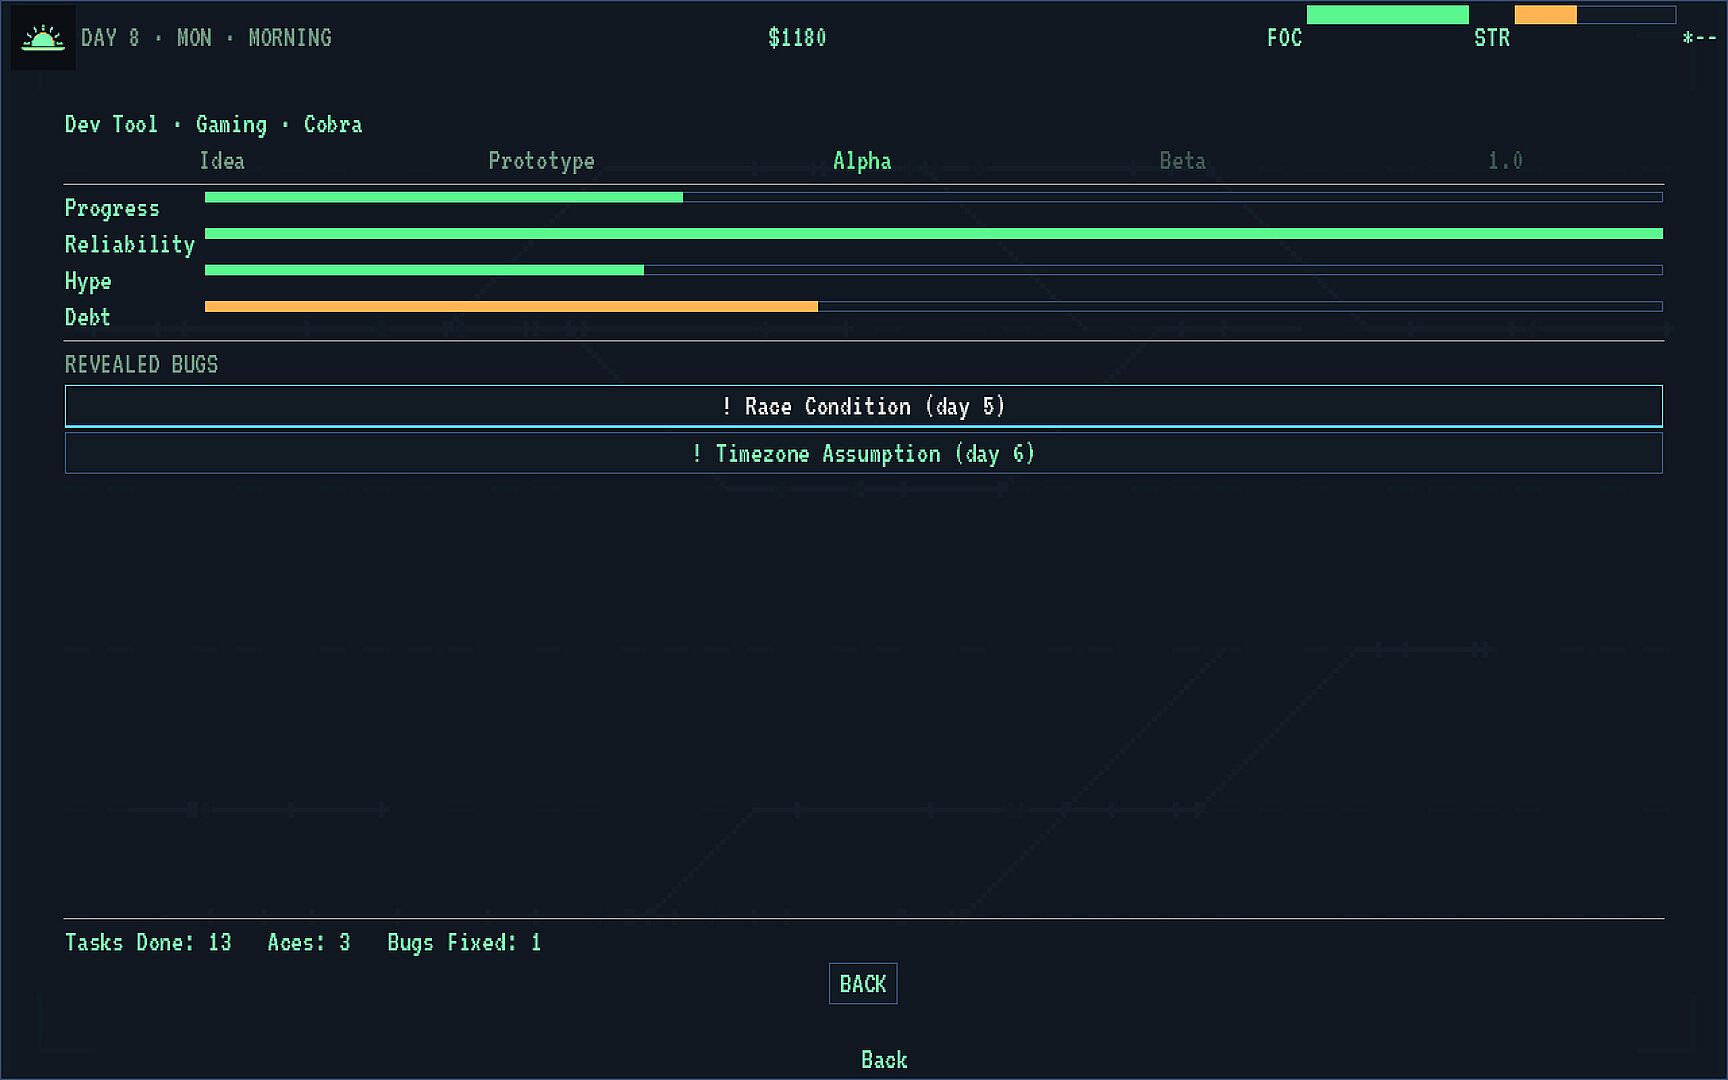The image size is (1728, 1080).
Task: Click the orange Debt bar
Action: (x=933, y=306)
